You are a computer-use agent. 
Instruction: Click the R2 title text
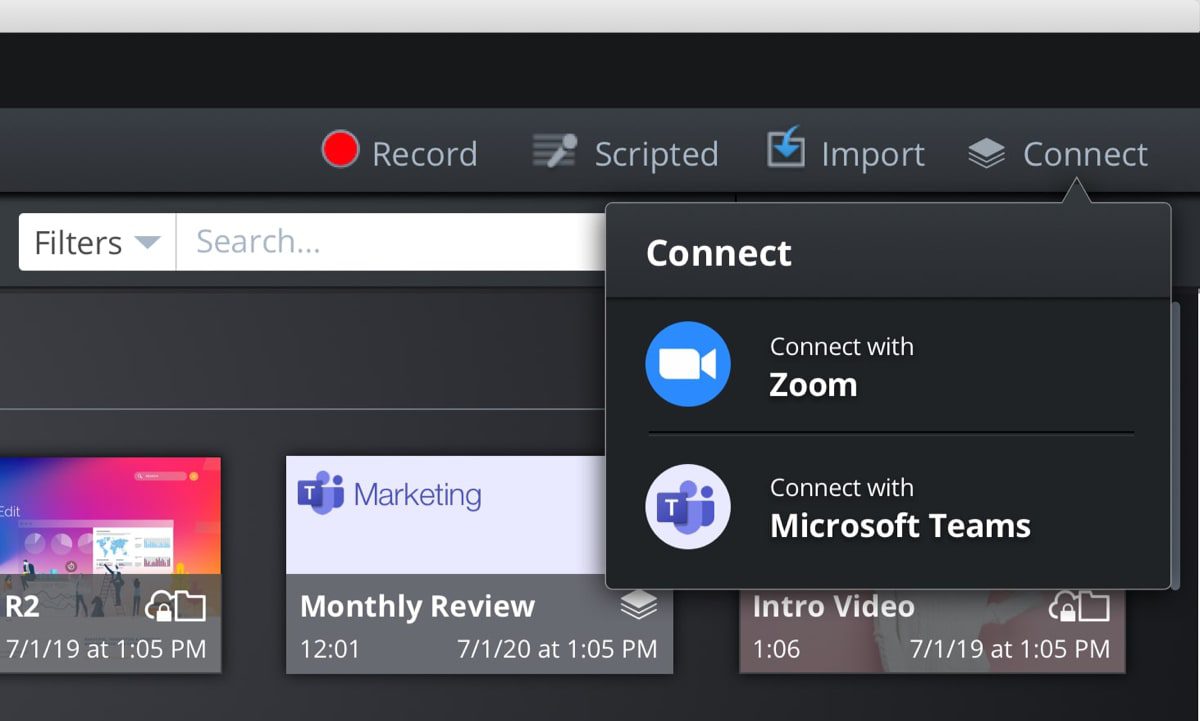(x=22, y=606)
